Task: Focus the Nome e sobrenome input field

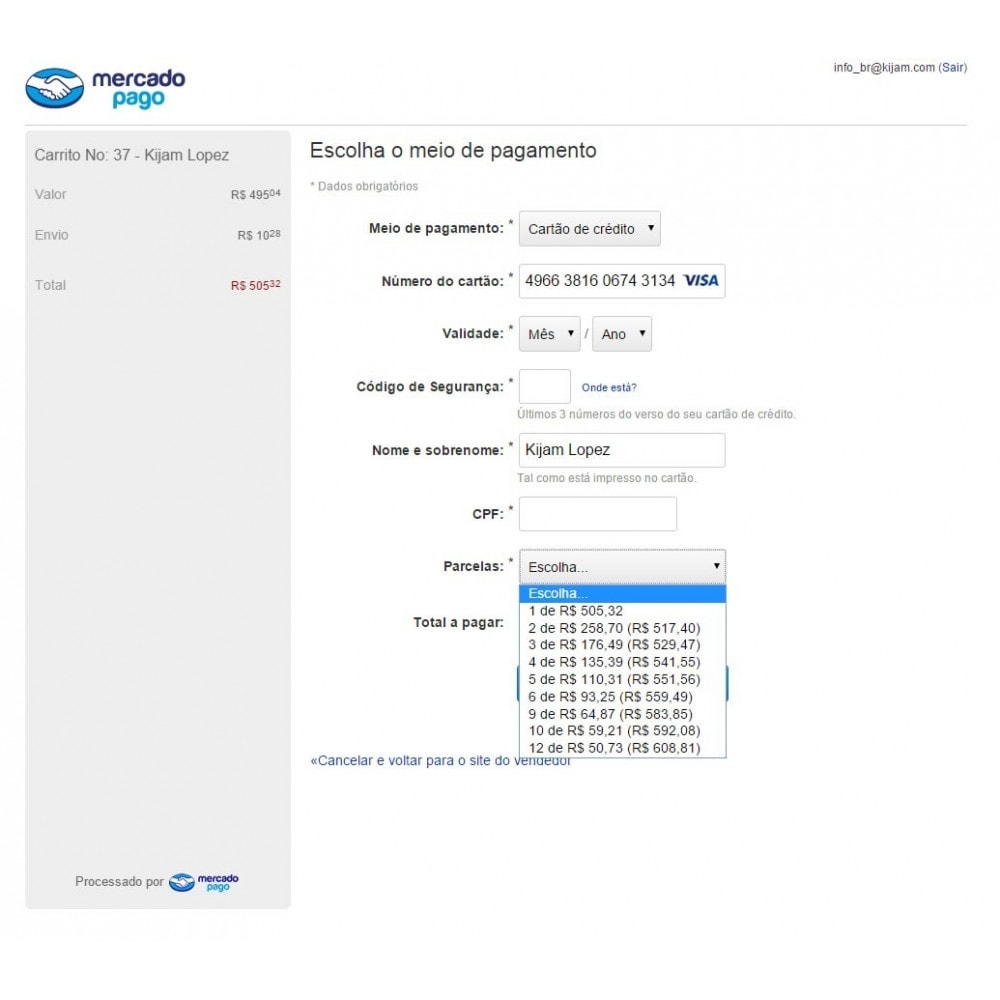Action: click(622, 450)
